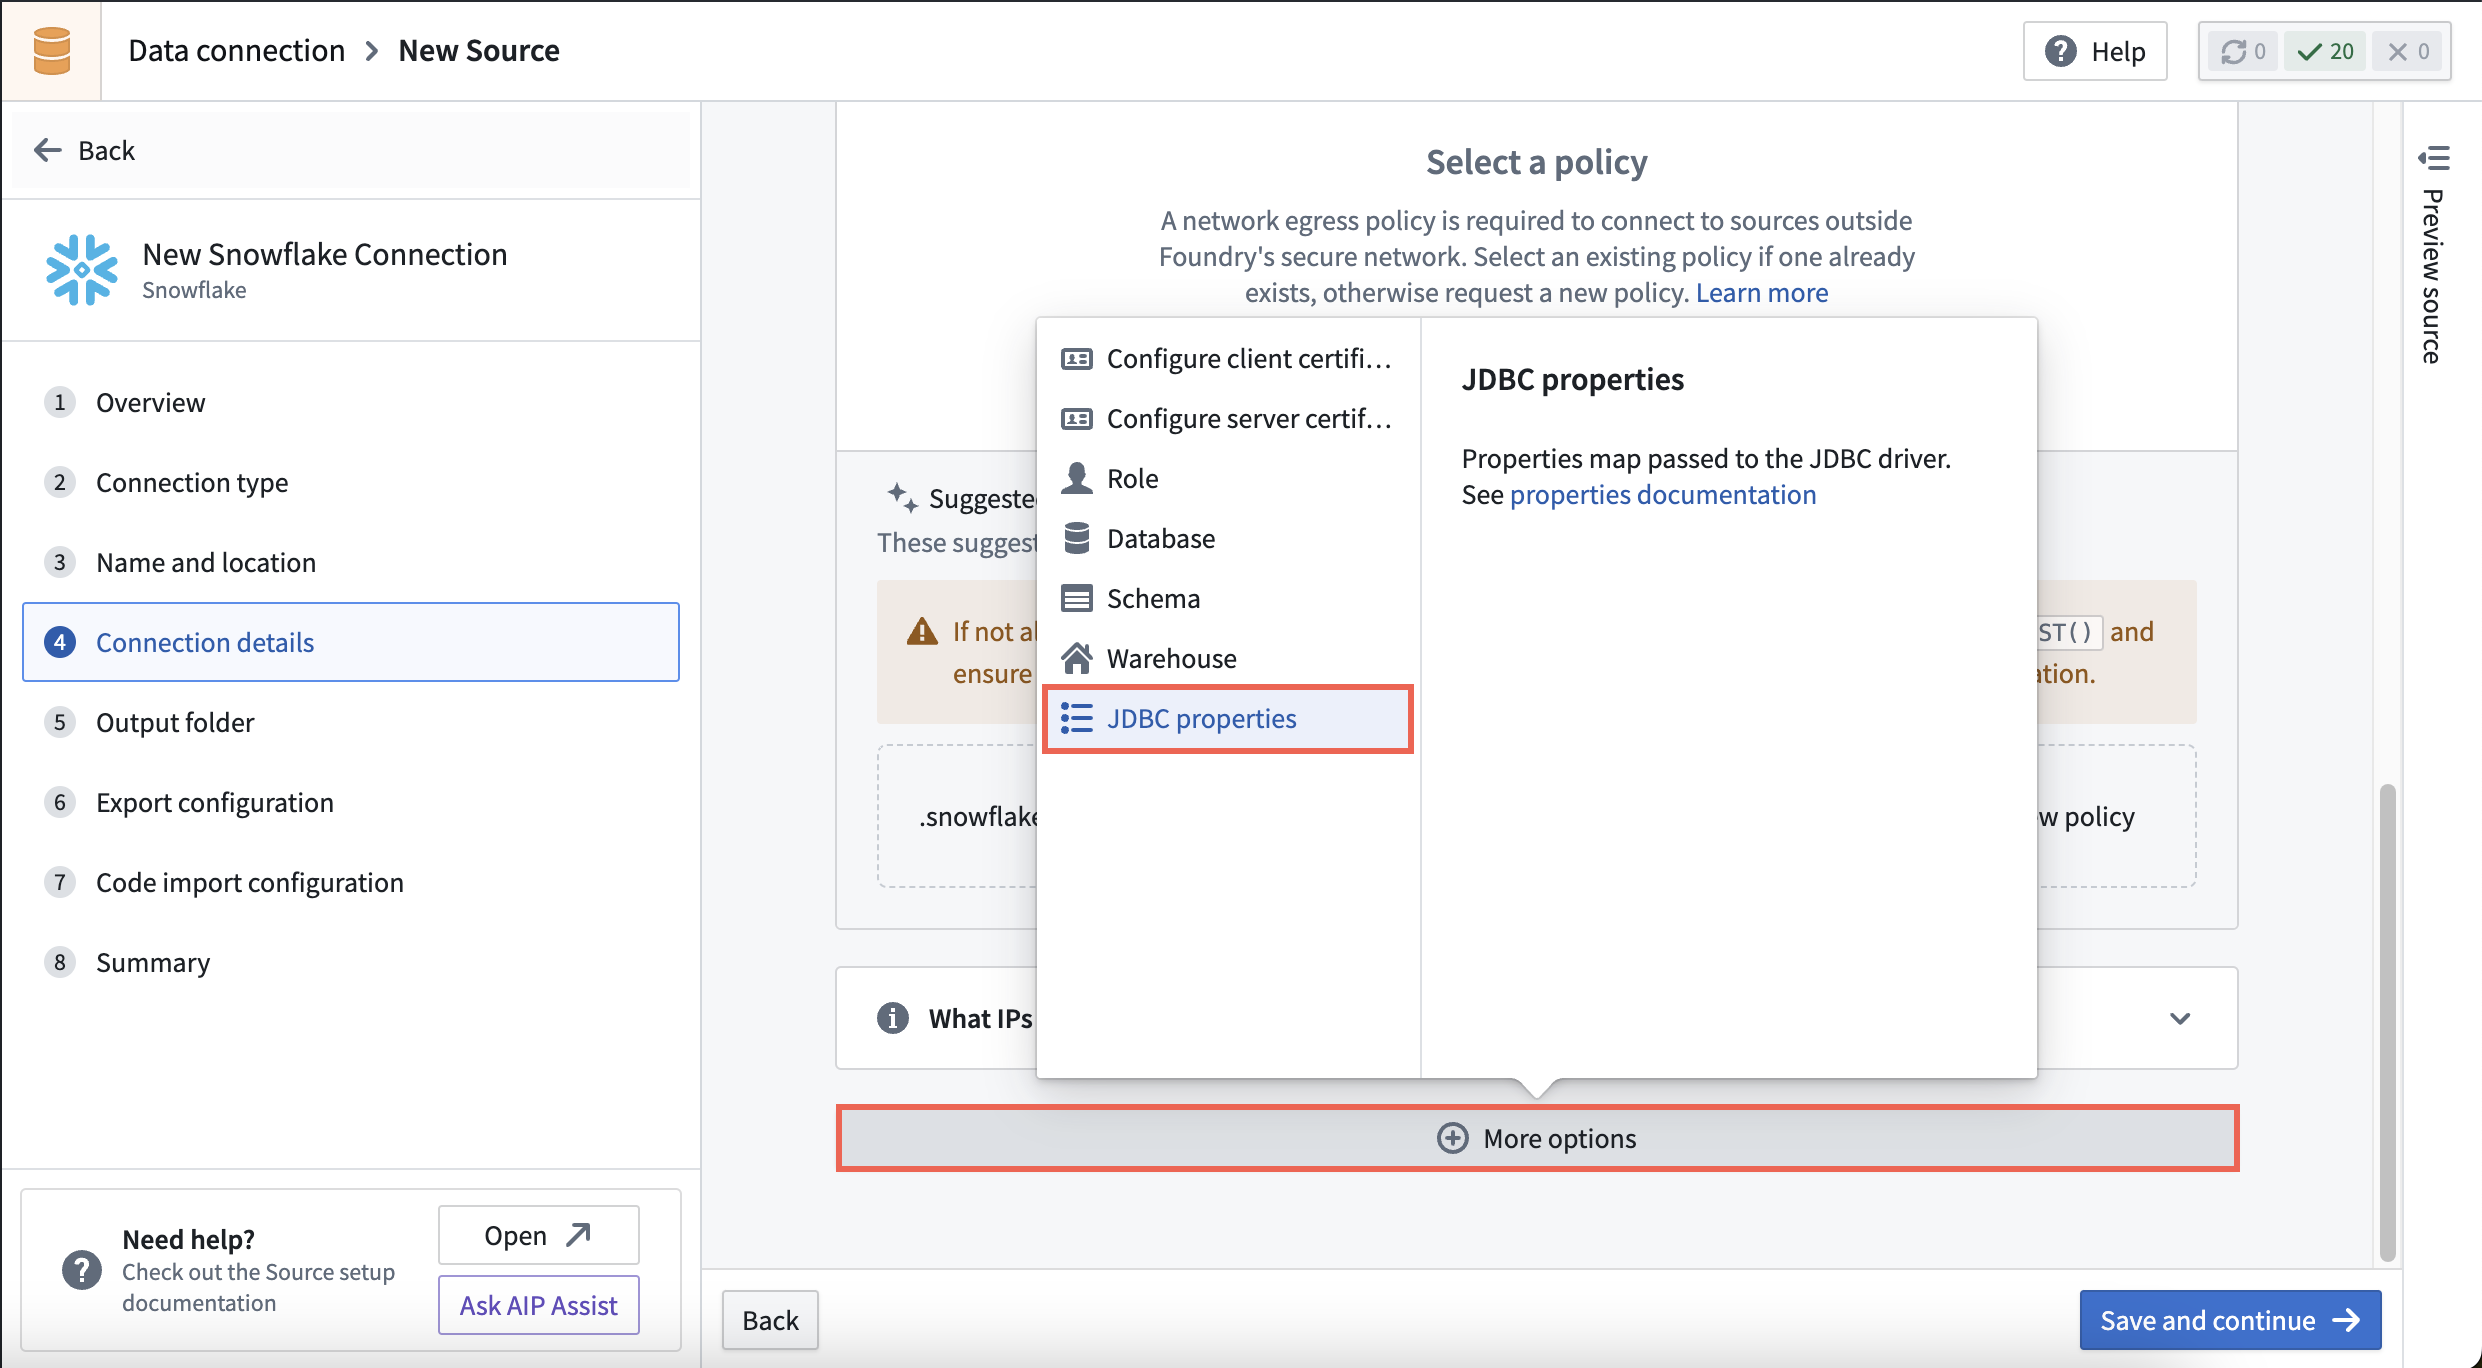The height and width of the screenshot is (1368, 2482).
Task: Choose the Warehouse option
Action: pyautogui.click(x=1227, y=658)
